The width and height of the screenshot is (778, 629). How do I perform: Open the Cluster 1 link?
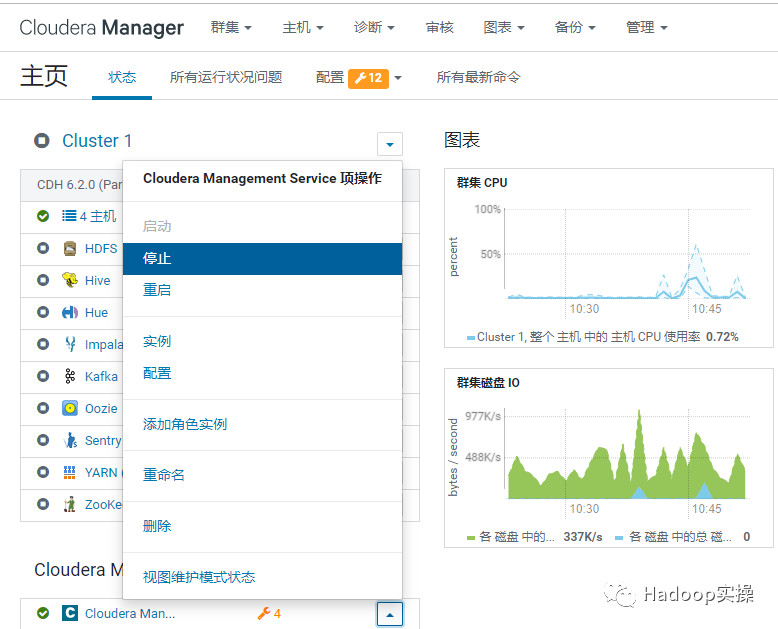pyautogui.click(x=97, y=141)
